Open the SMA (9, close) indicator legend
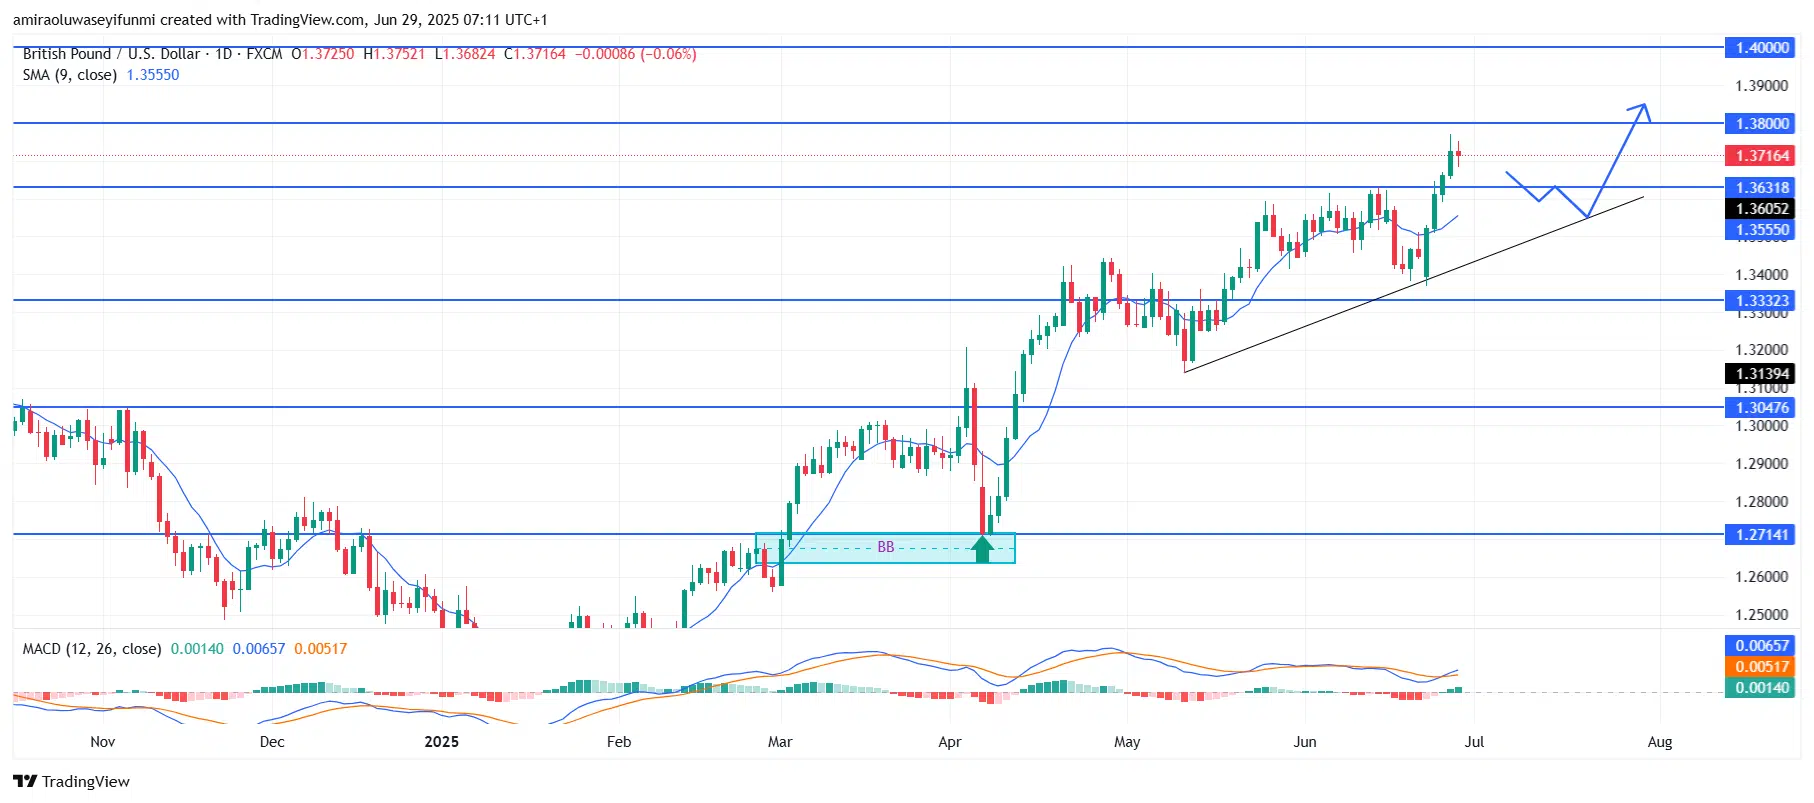 click(x=70, y=75)
